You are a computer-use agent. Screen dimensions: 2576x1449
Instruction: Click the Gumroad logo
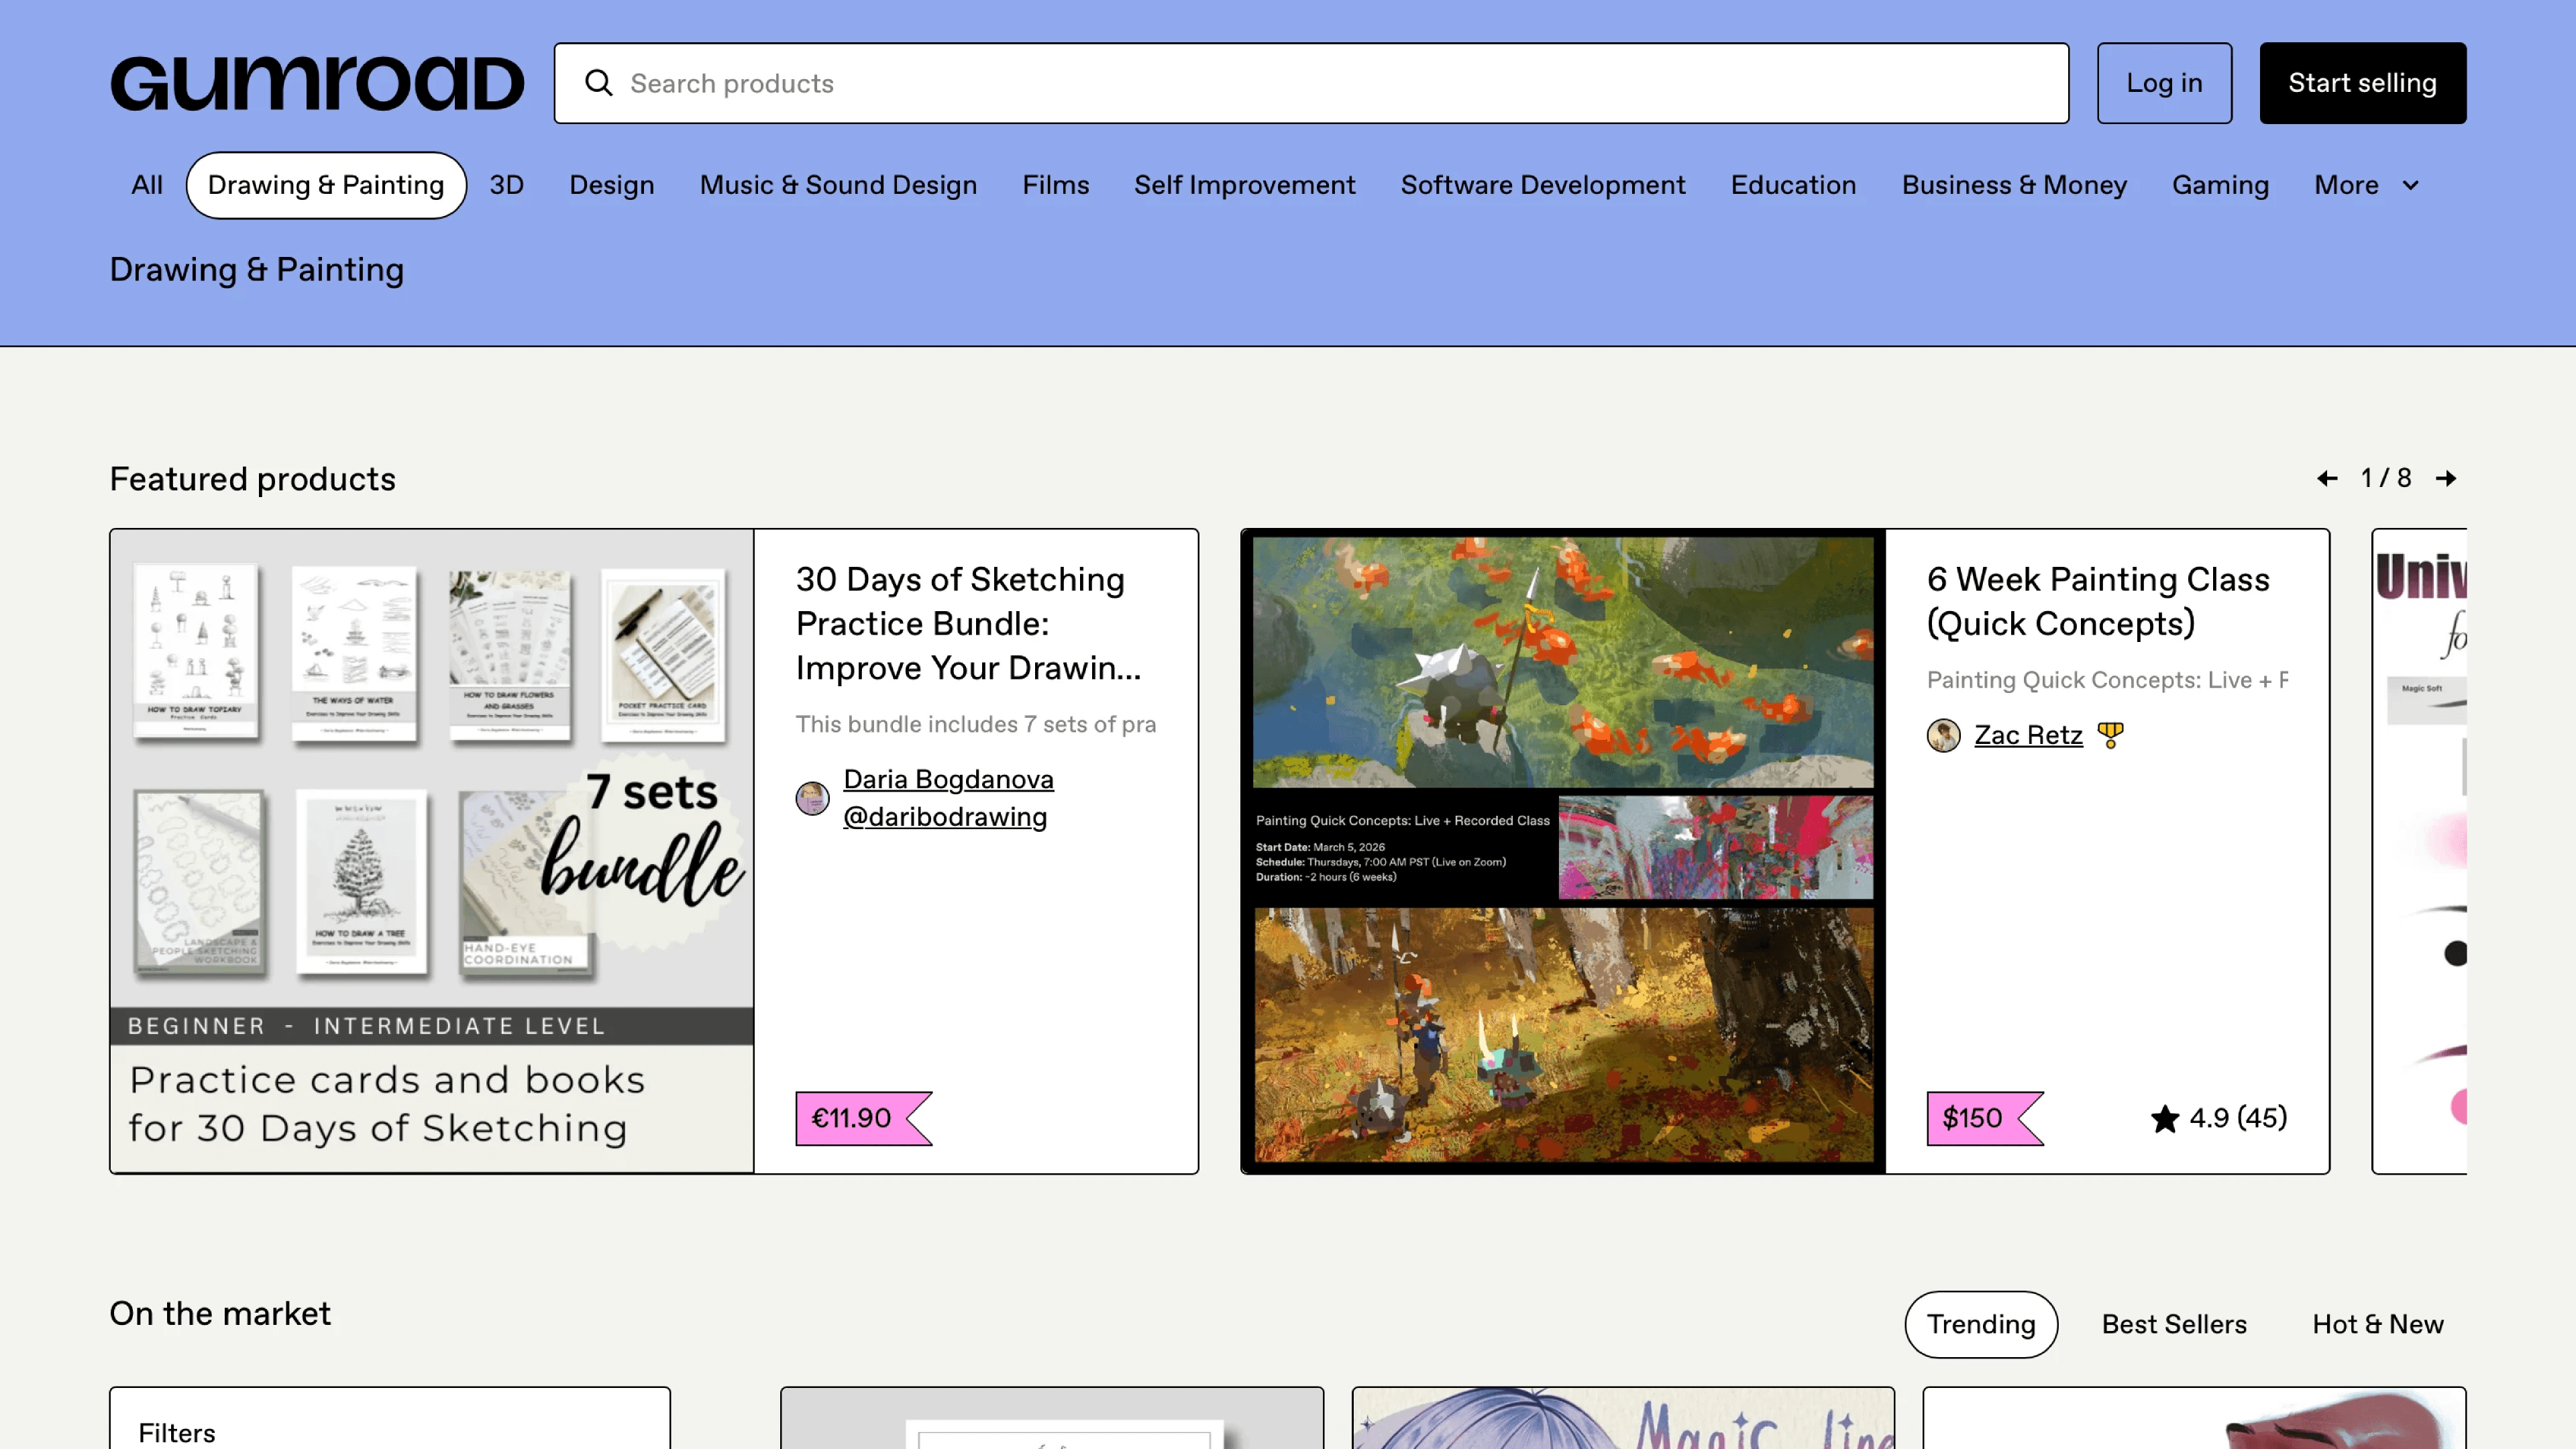tap(317, 83)
